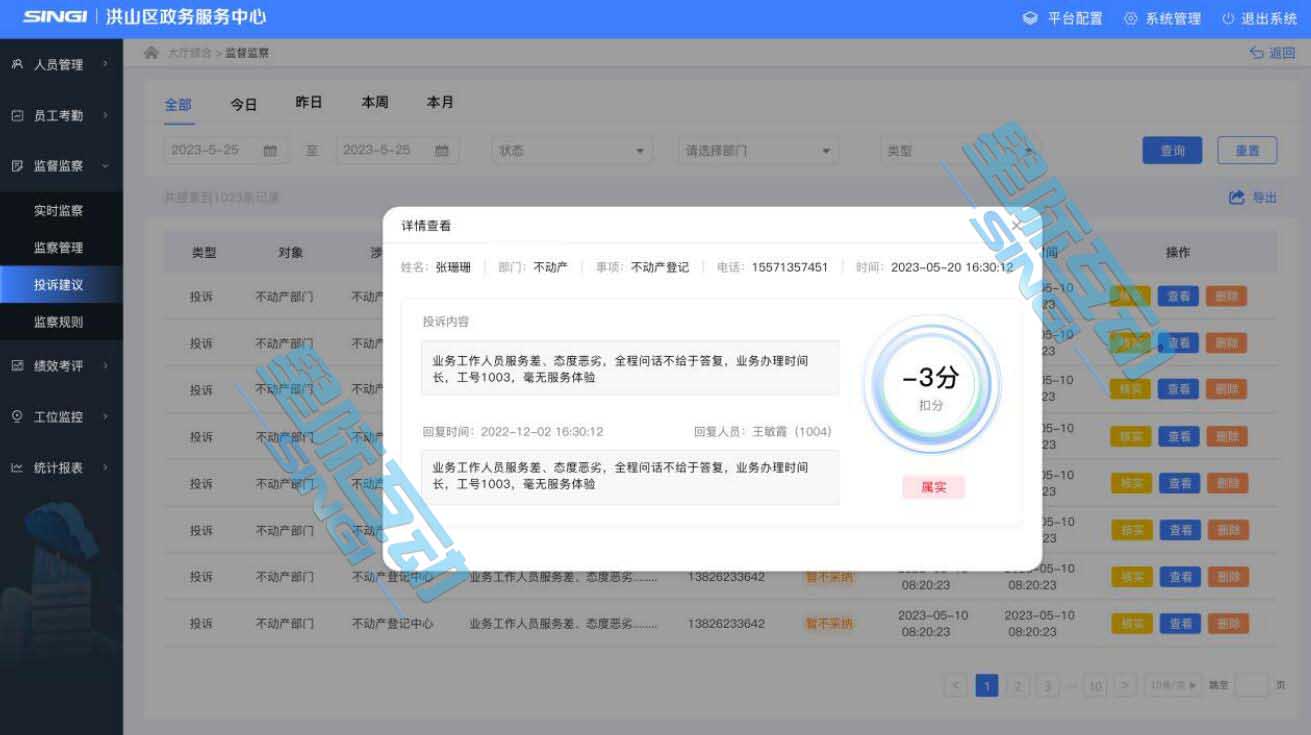Viewport: 1311px width, 735px height.
Task: Open the 类型 filter dropdown
Action: pos(960,150)
